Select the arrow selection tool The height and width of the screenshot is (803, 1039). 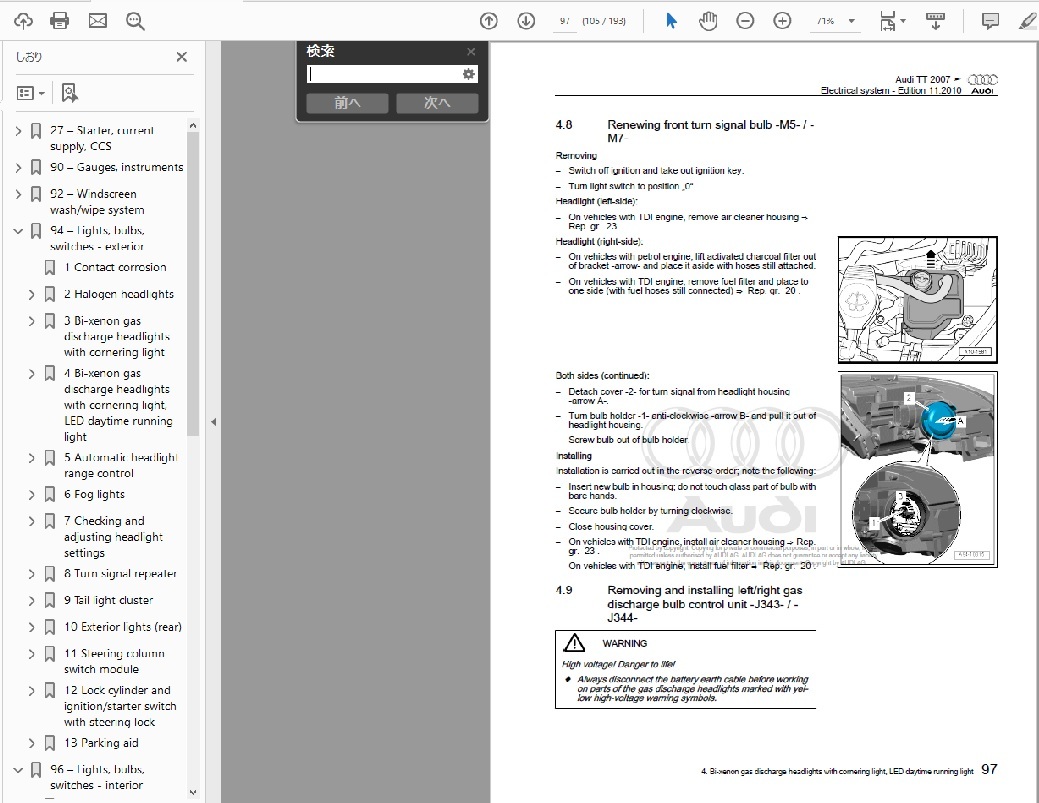tap(671, 20)
